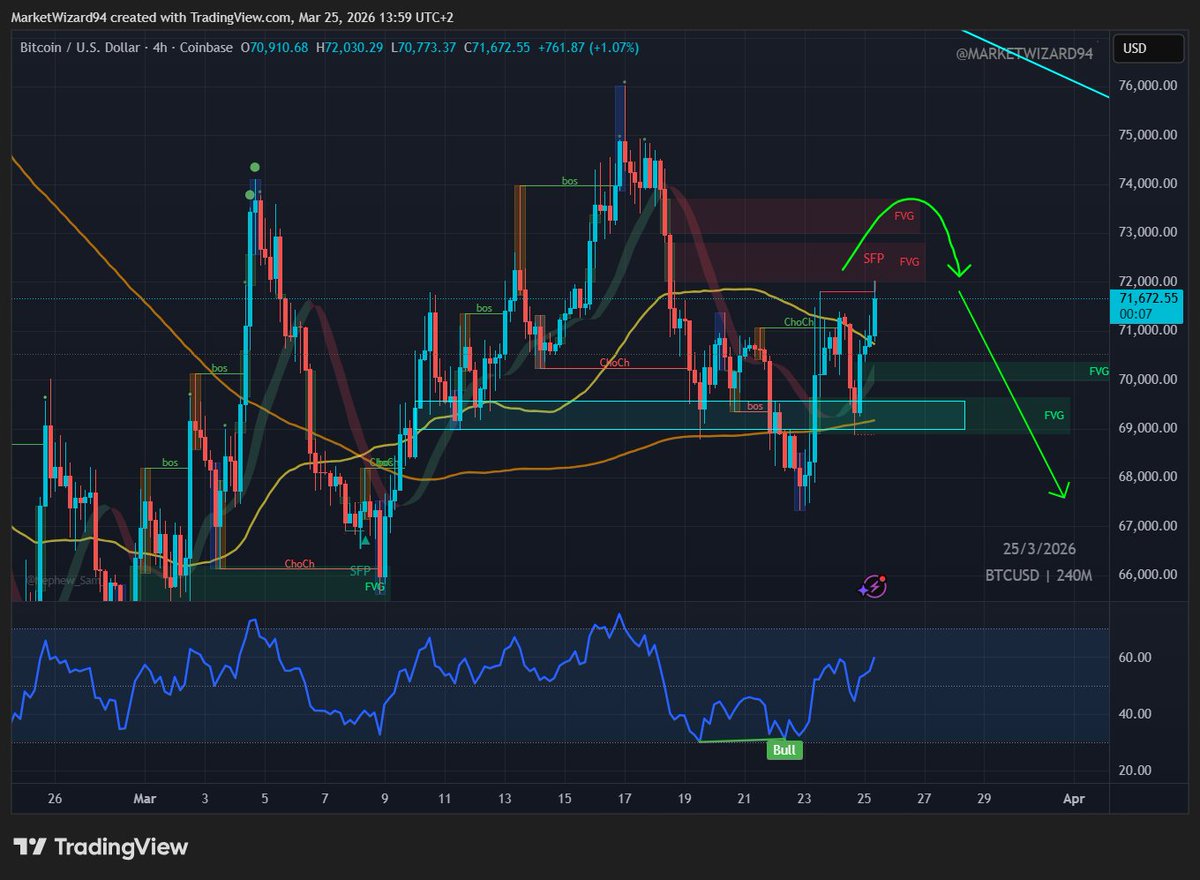Screen dimensions: 1200x880
Task: Select the red SFP label
Action: tap(873, 259)
